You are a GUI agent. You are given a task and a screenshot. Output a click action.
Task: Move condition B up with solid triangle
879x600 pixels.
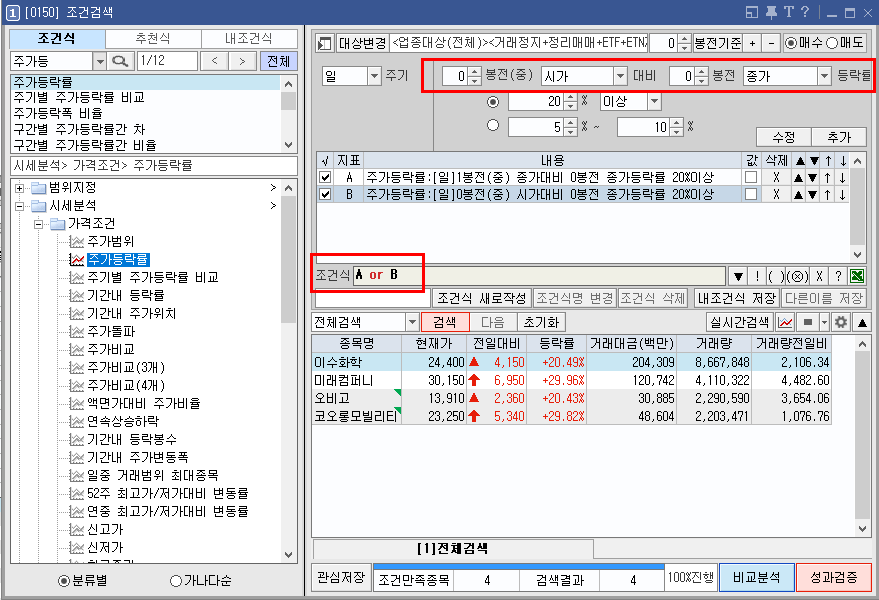799,195
